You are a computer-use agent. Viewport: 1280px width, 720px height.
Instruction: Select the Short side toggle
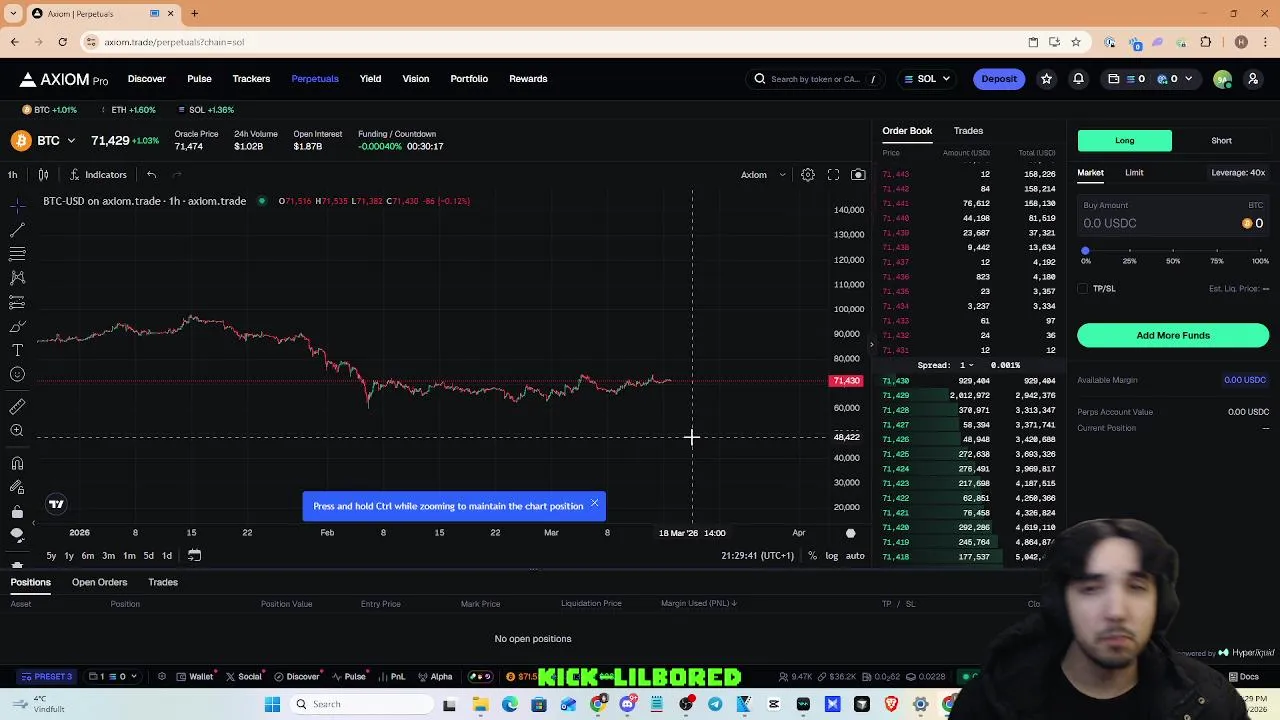tap(1221, 141)
